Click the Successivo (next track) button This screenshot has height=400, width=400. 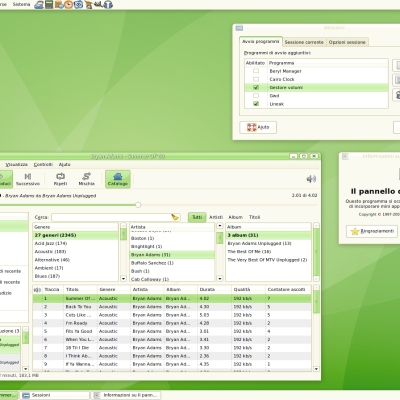(x=28, y=179)
